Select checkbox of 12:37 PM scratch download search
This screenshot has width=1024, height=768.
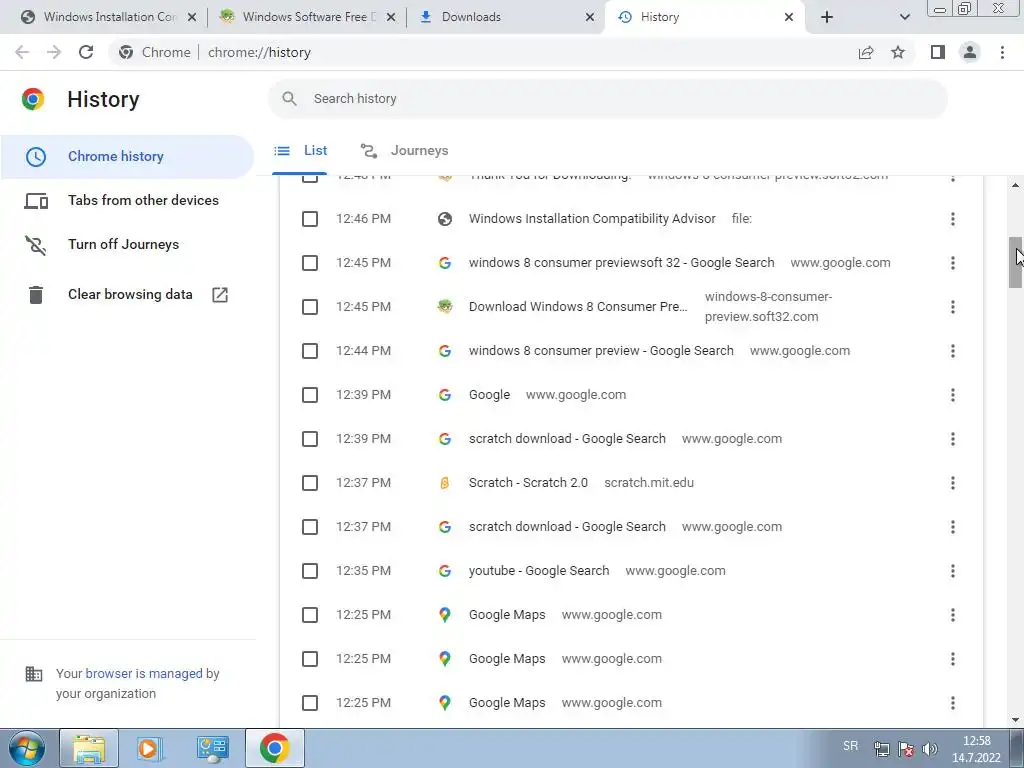pyautogui.click(x=310, y=527)
